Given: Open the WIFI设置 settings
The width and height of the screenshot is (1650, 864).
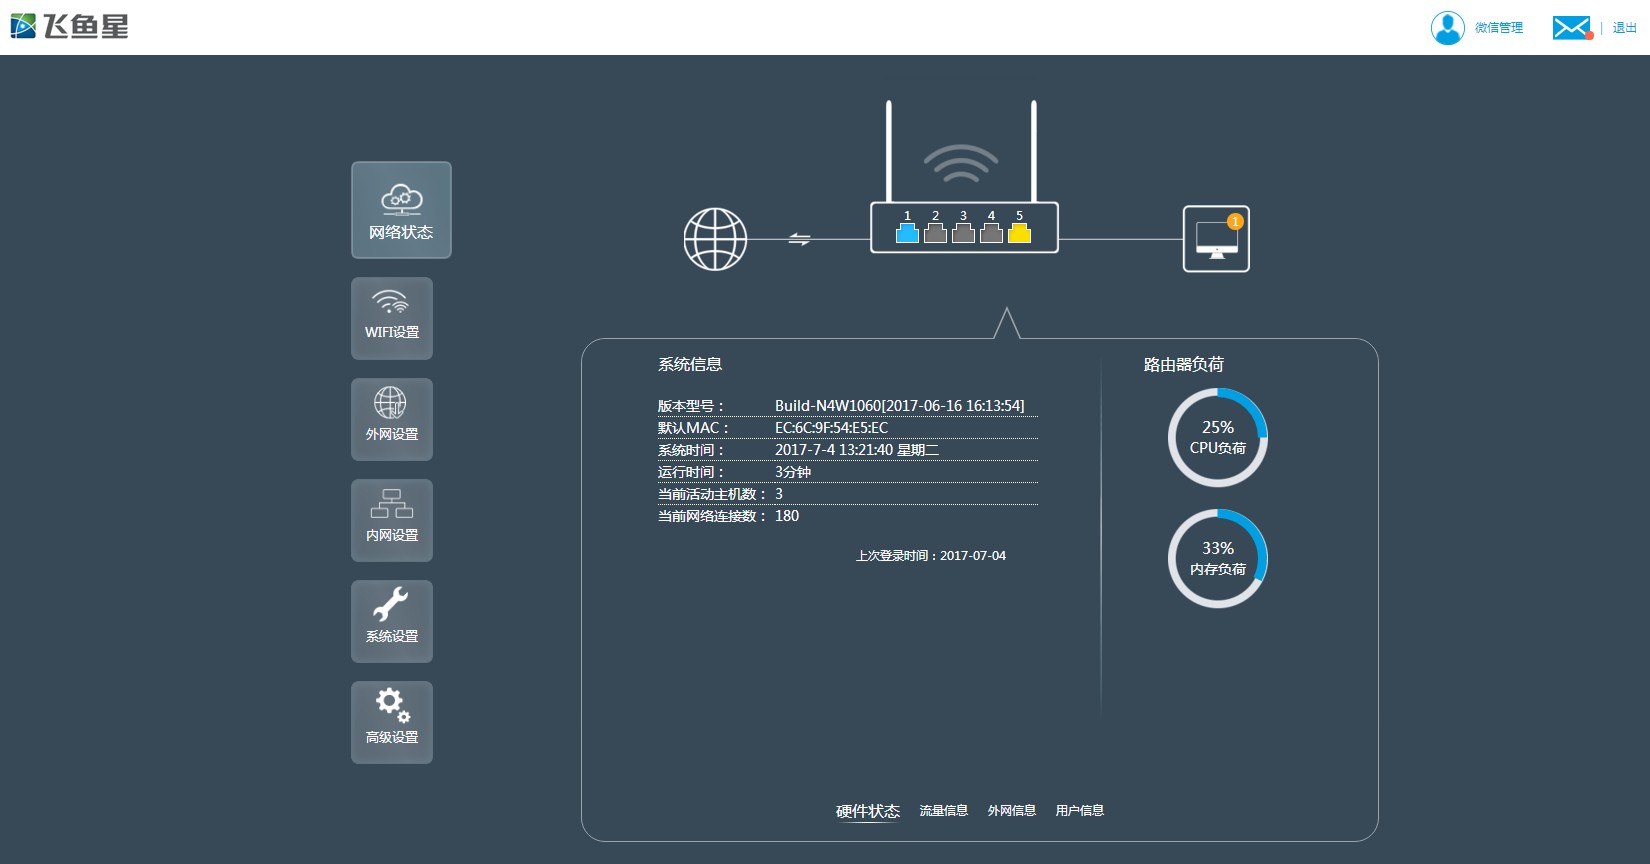Looking at the screenshot, I should (392, 318).
